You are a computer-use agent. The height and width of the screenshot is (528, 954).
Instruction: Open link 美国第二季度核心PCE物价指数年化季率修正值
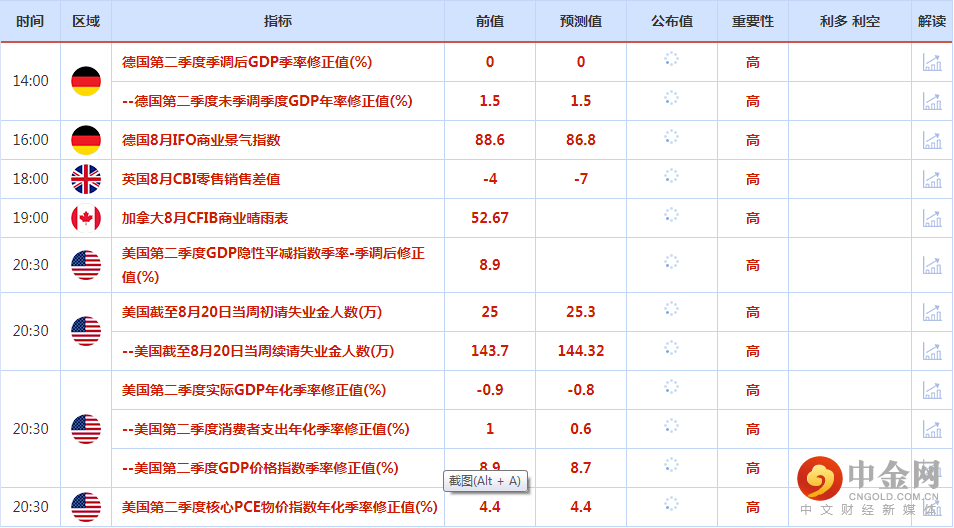point(280,507)
